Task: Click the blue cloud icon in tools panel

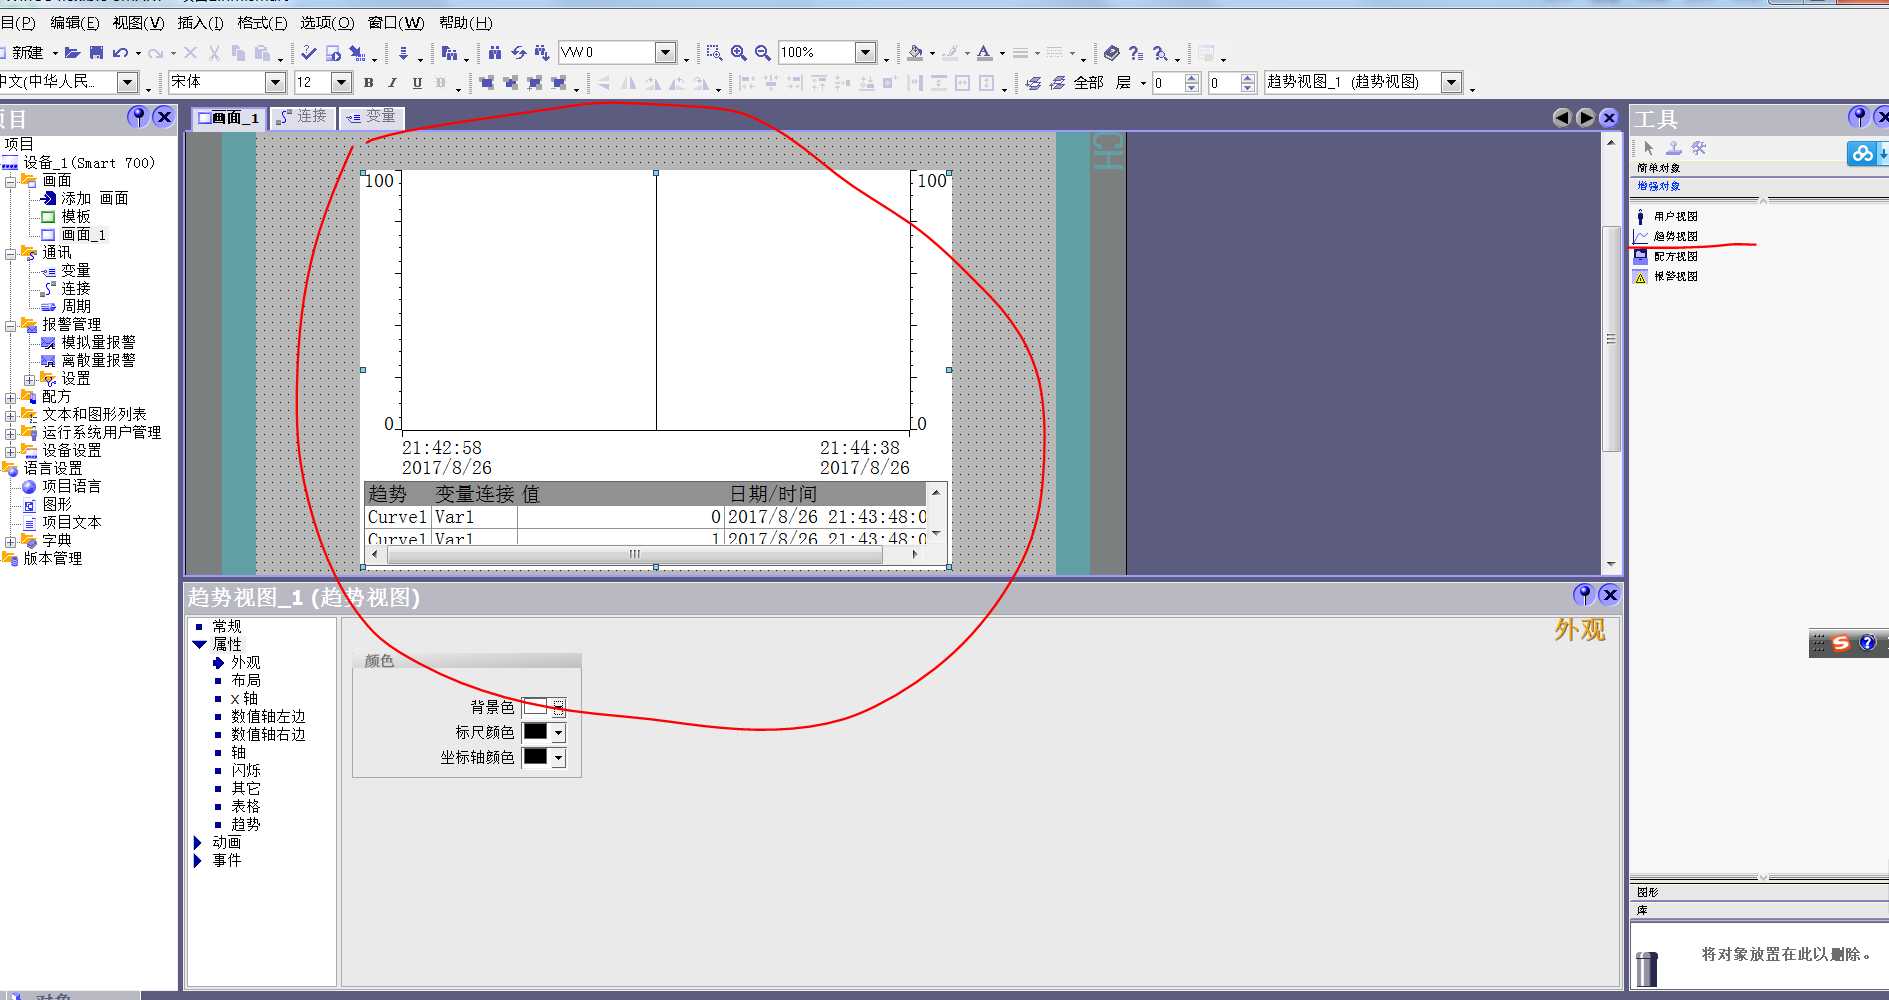Action: coord(1862,153)
